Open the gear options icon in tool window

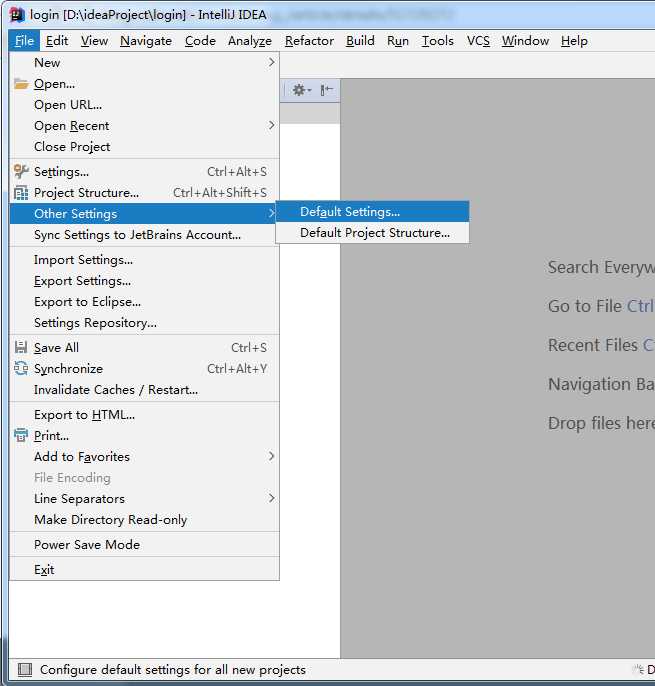coord(301,90)
